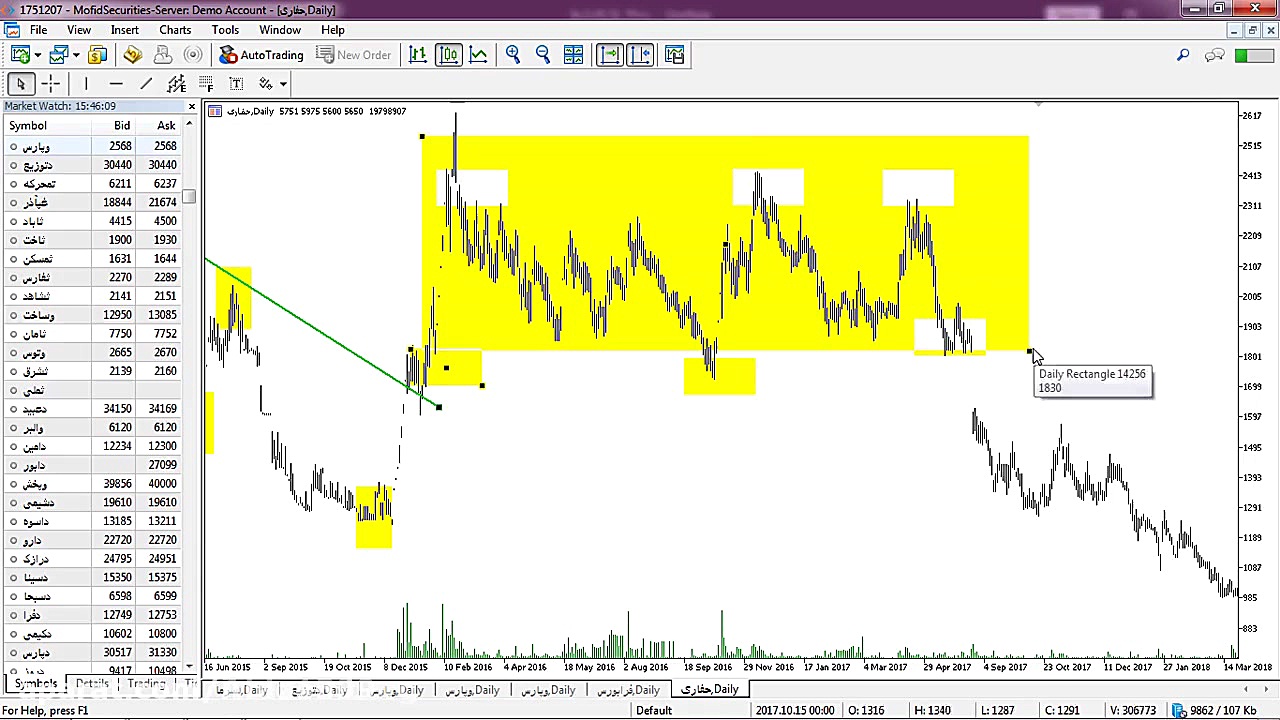Select the Vertical Line drawing tool
This screenshot has height=720, width=1280.
tap(86, 84)
